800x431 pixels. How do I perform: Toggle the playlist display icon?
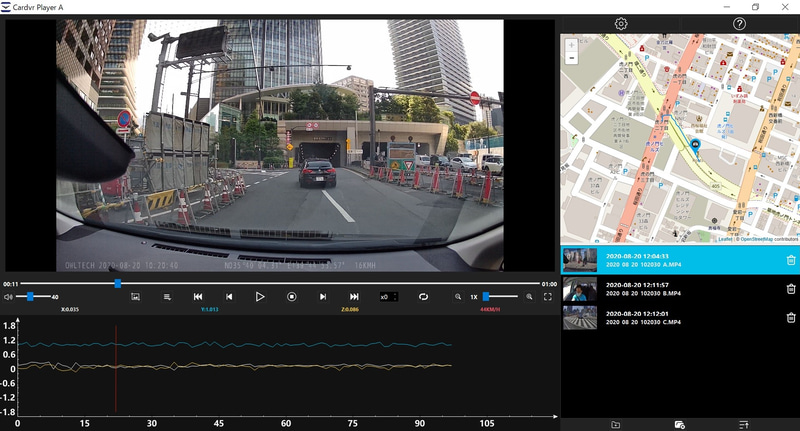point(167,296)
